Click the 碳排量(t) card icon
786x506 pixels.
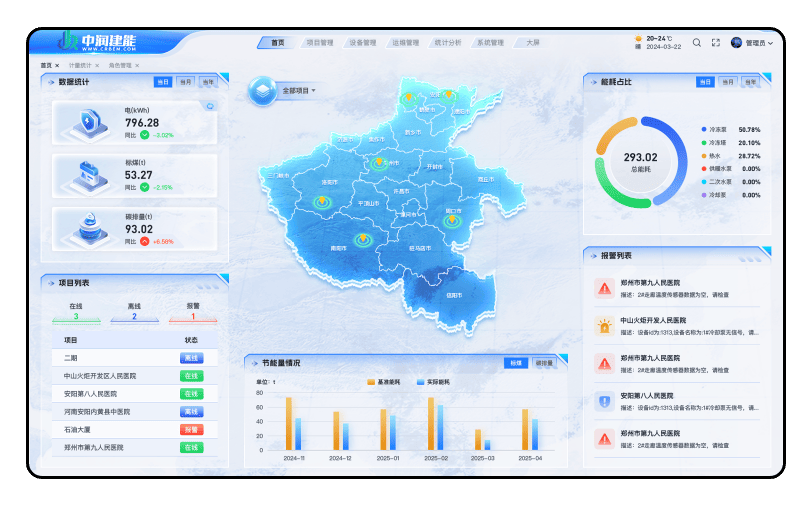(x=89, y=229)
